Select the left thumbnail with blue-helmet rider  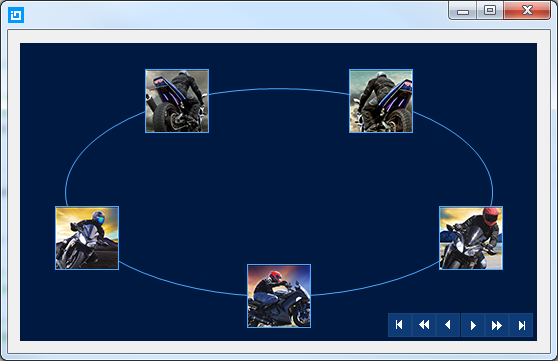click(x=87, y=238)
